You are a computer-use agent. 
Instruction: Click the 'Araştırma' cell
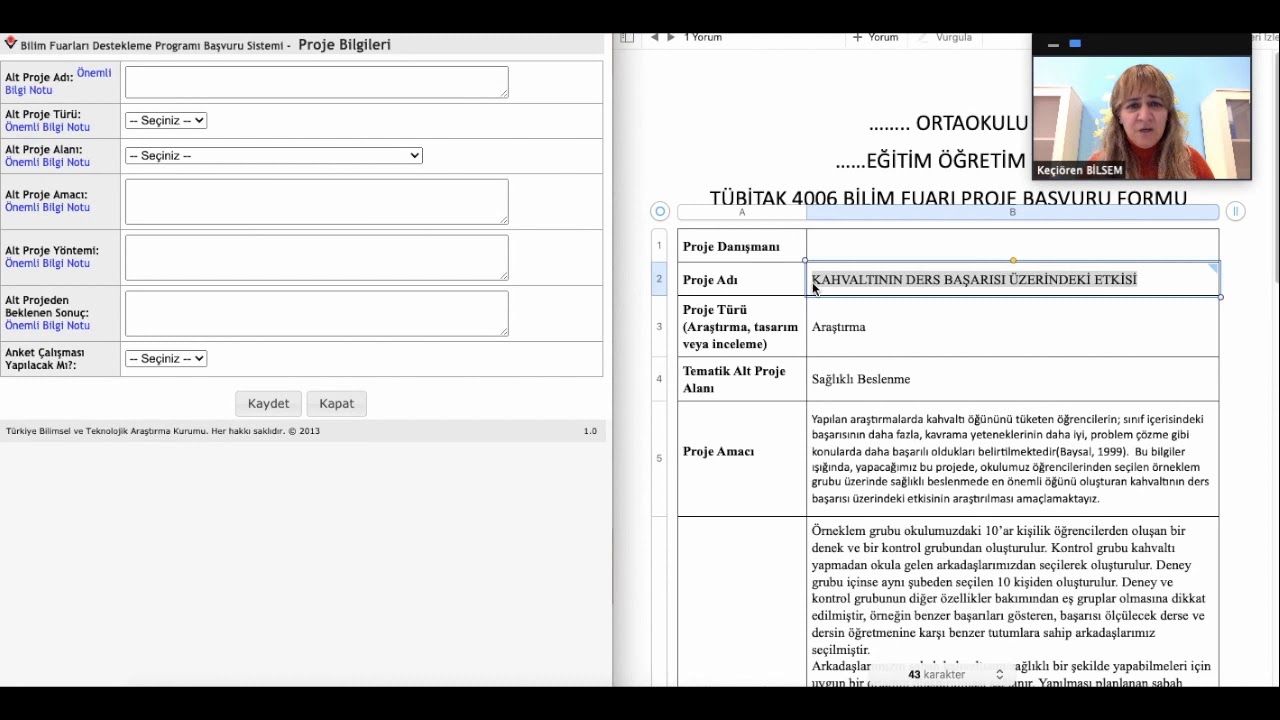click(x=1012, y=327)
